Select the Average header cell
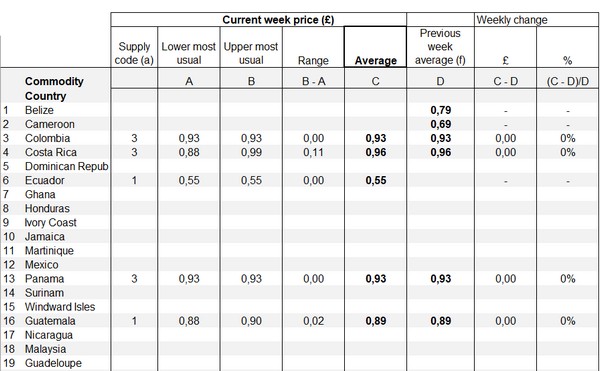Viewport: 600px width, 371px height. 375,47
